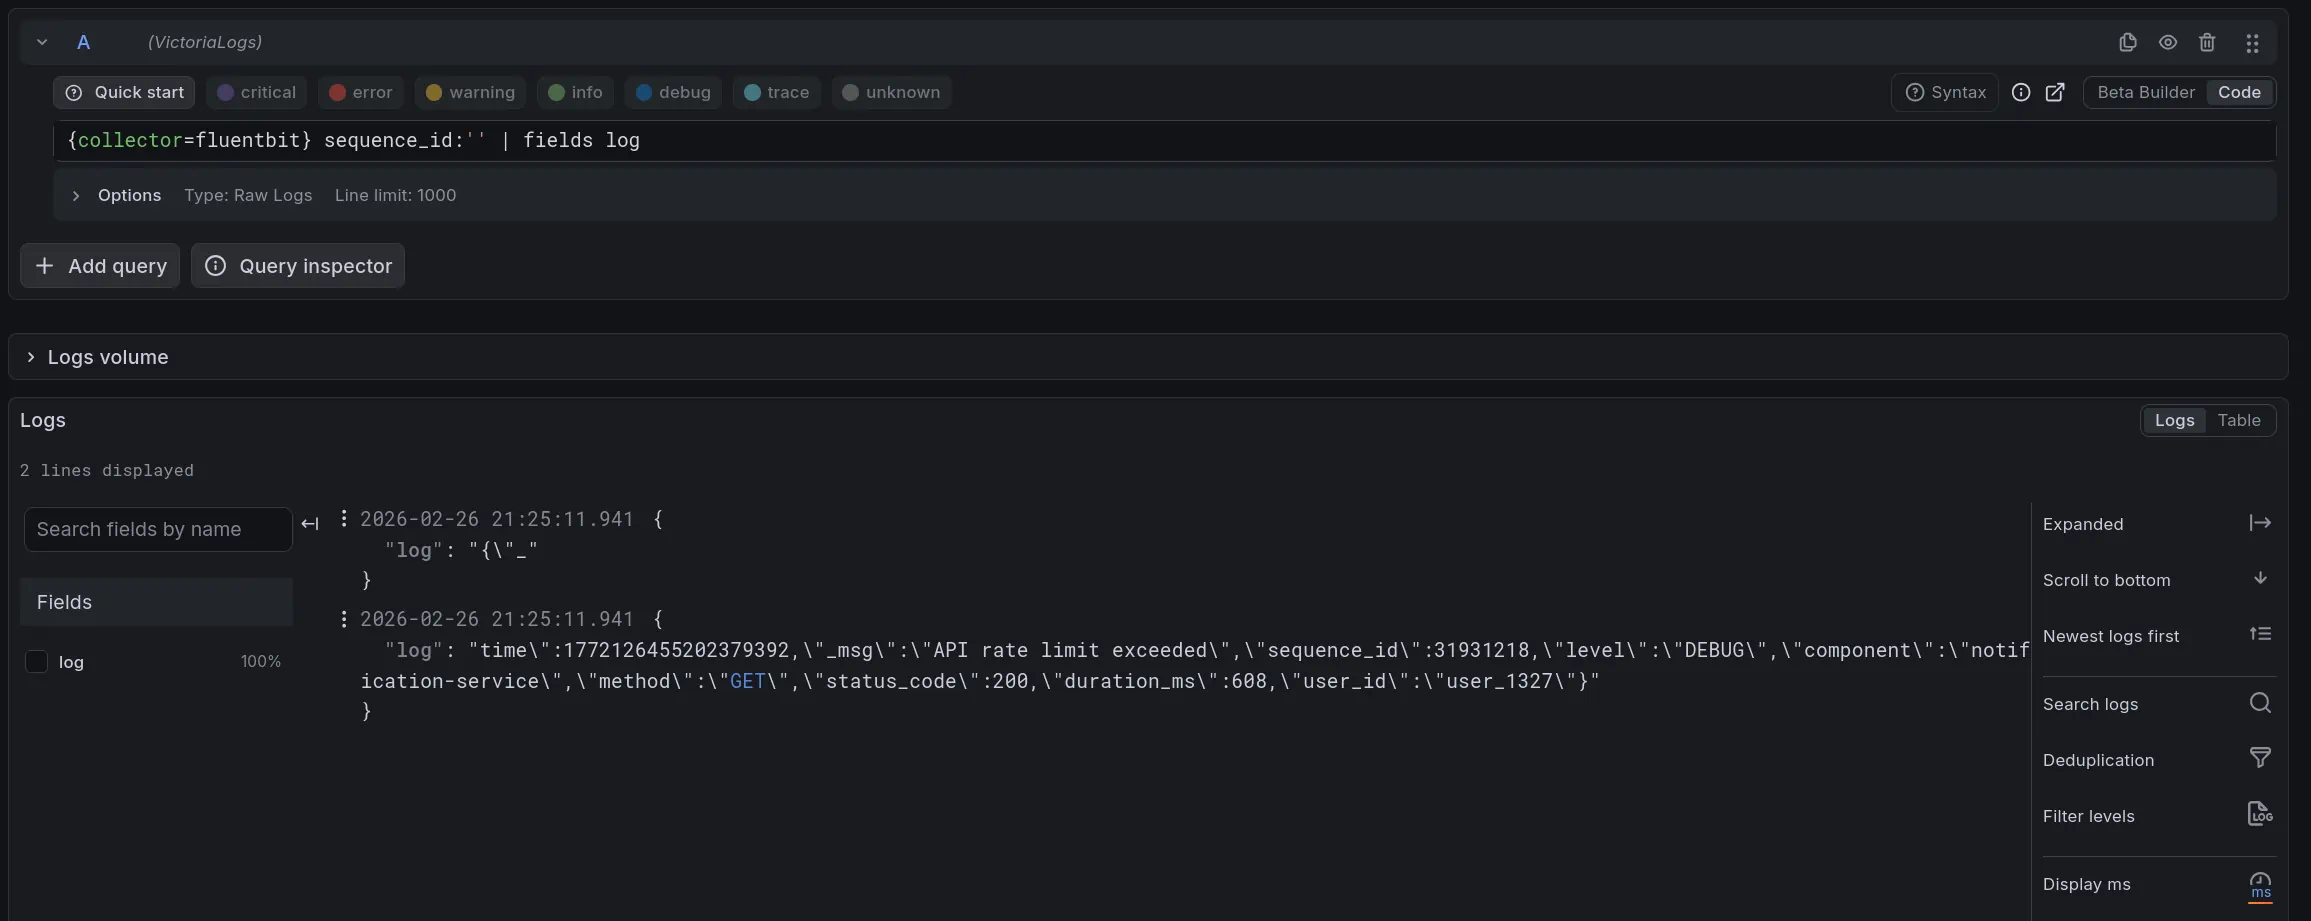Open Filter levels log icon

(2259, 814)
